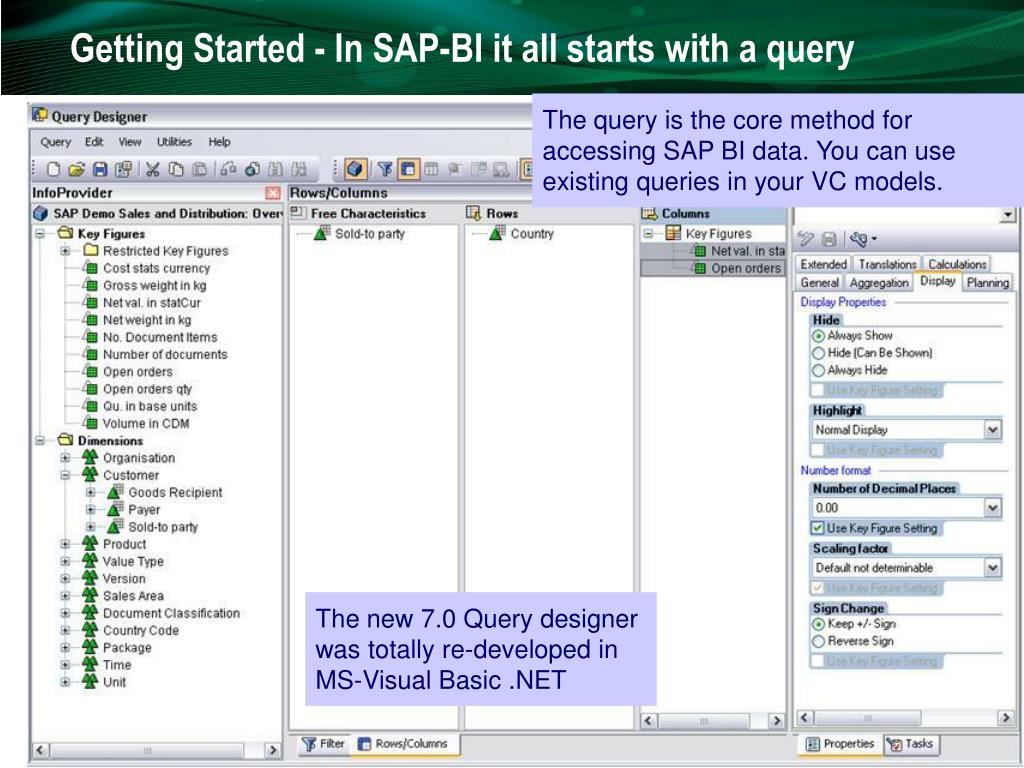Click the Country characteristic icon in Rows
This screenshot has height=768, width=1024.
[498, 233]
